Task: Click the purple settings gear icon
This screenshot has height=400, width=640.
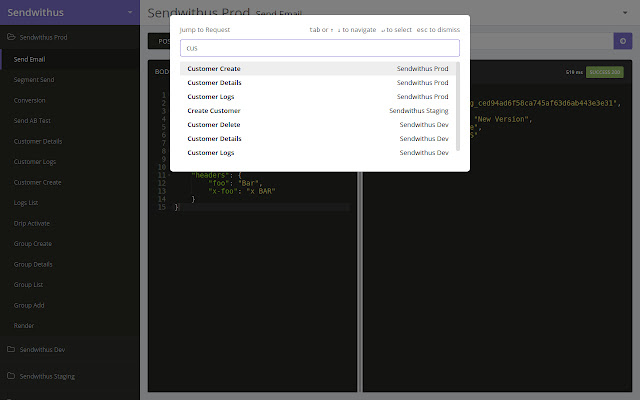Action: pos(621,41)
